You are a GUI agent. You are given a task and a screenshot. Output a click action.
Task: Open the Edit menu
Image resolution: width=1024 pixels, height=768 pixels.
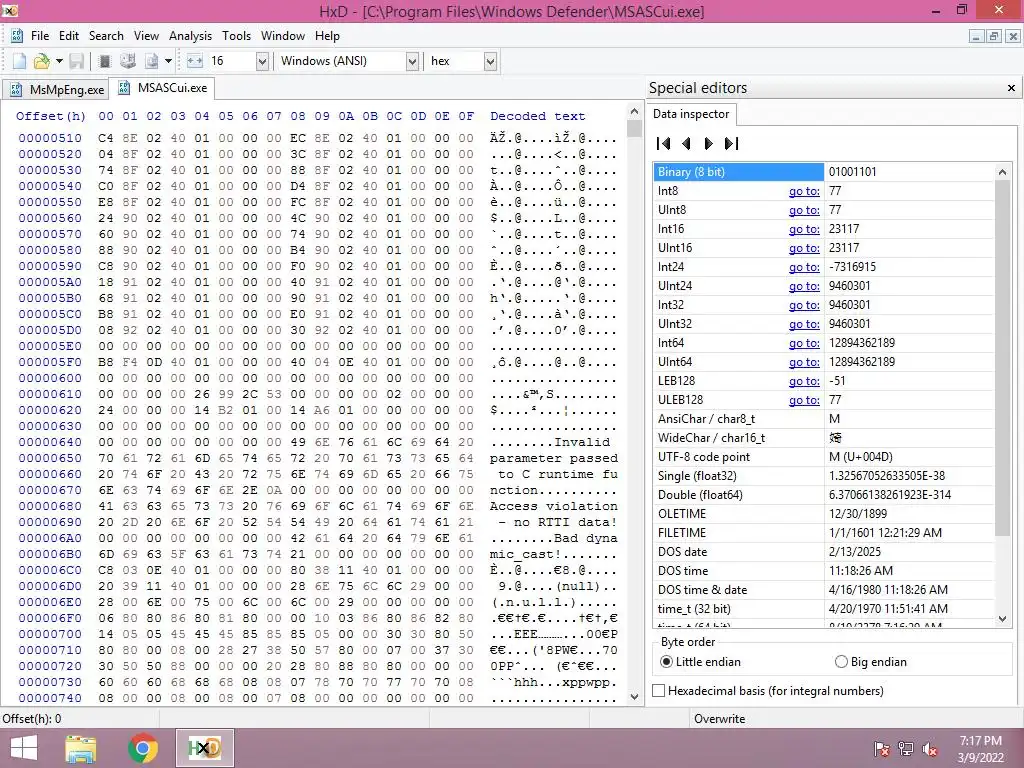tap(69, 36)
